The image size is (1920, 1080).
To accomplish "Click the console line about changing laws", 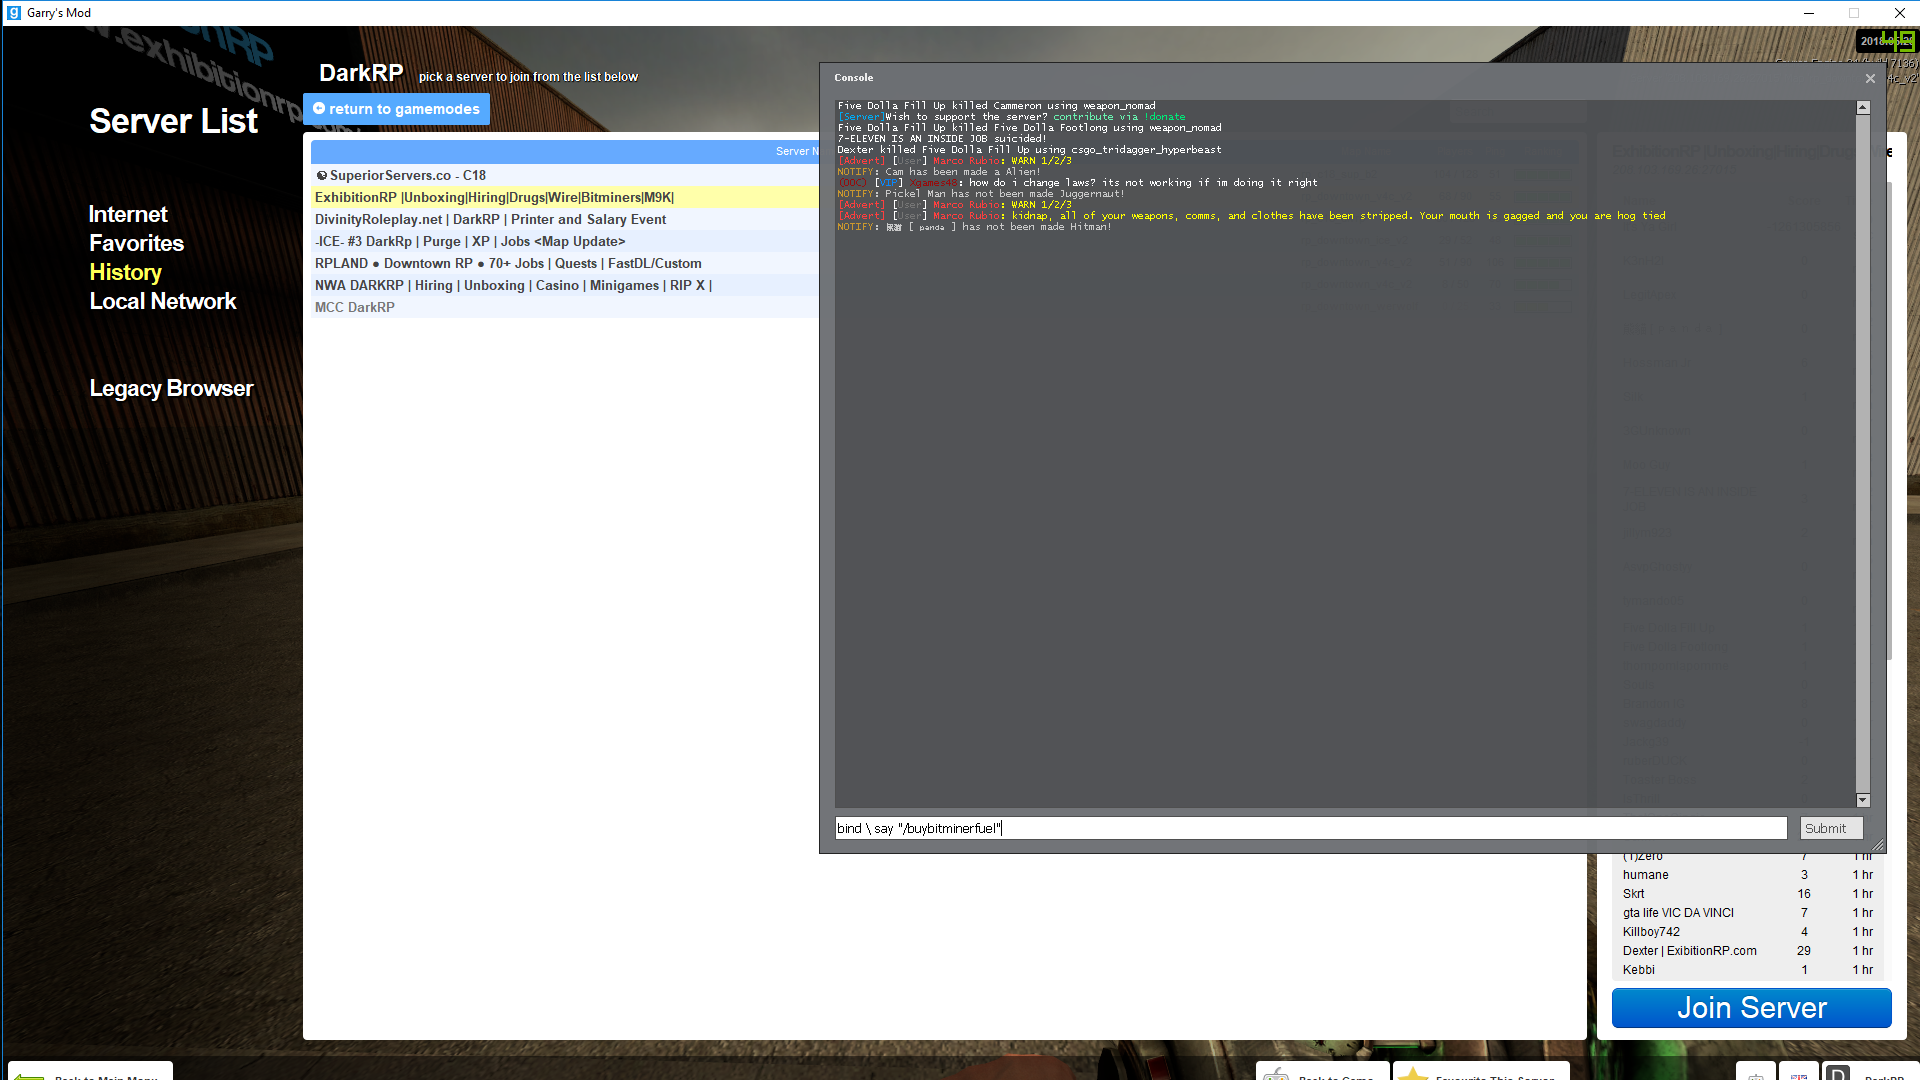I will click(1077, 183).
